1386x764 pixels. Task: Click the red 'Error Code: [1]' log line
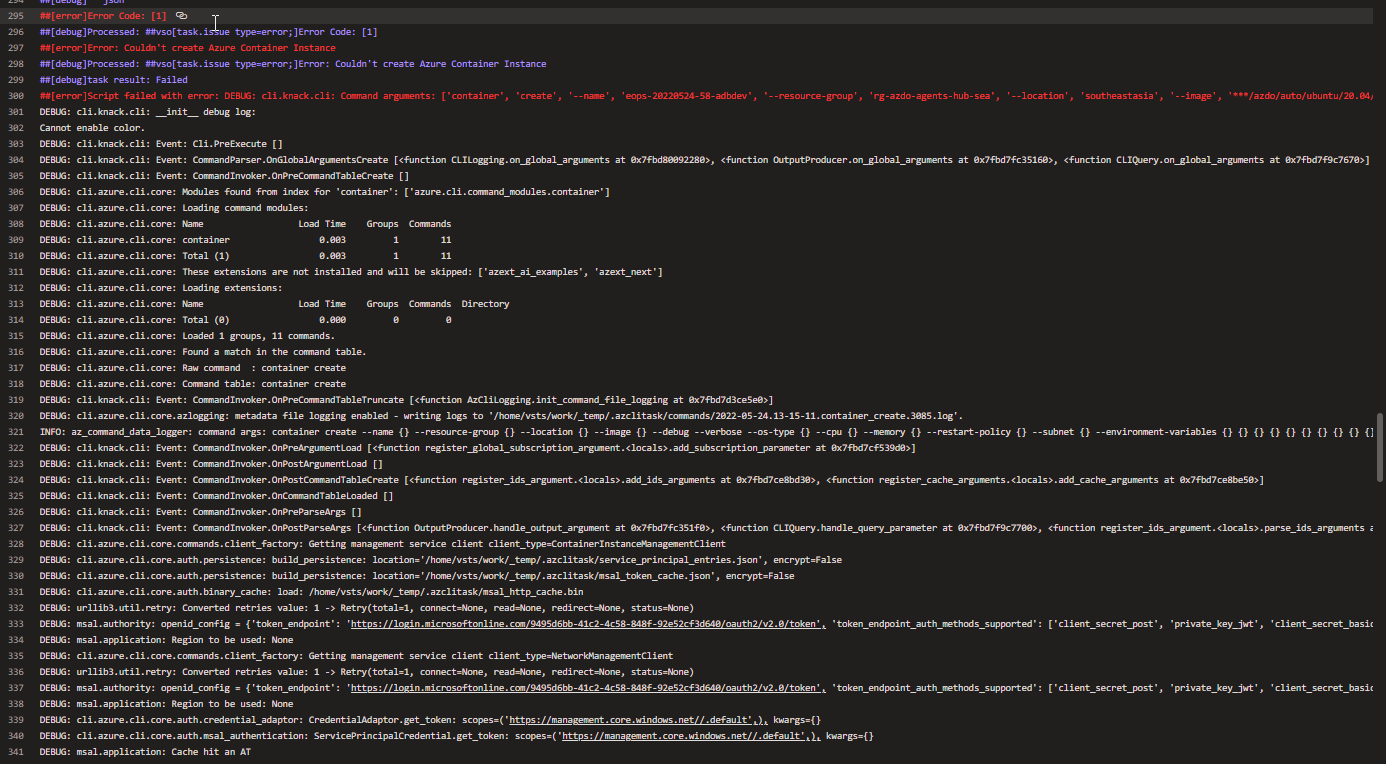[105, 16]
